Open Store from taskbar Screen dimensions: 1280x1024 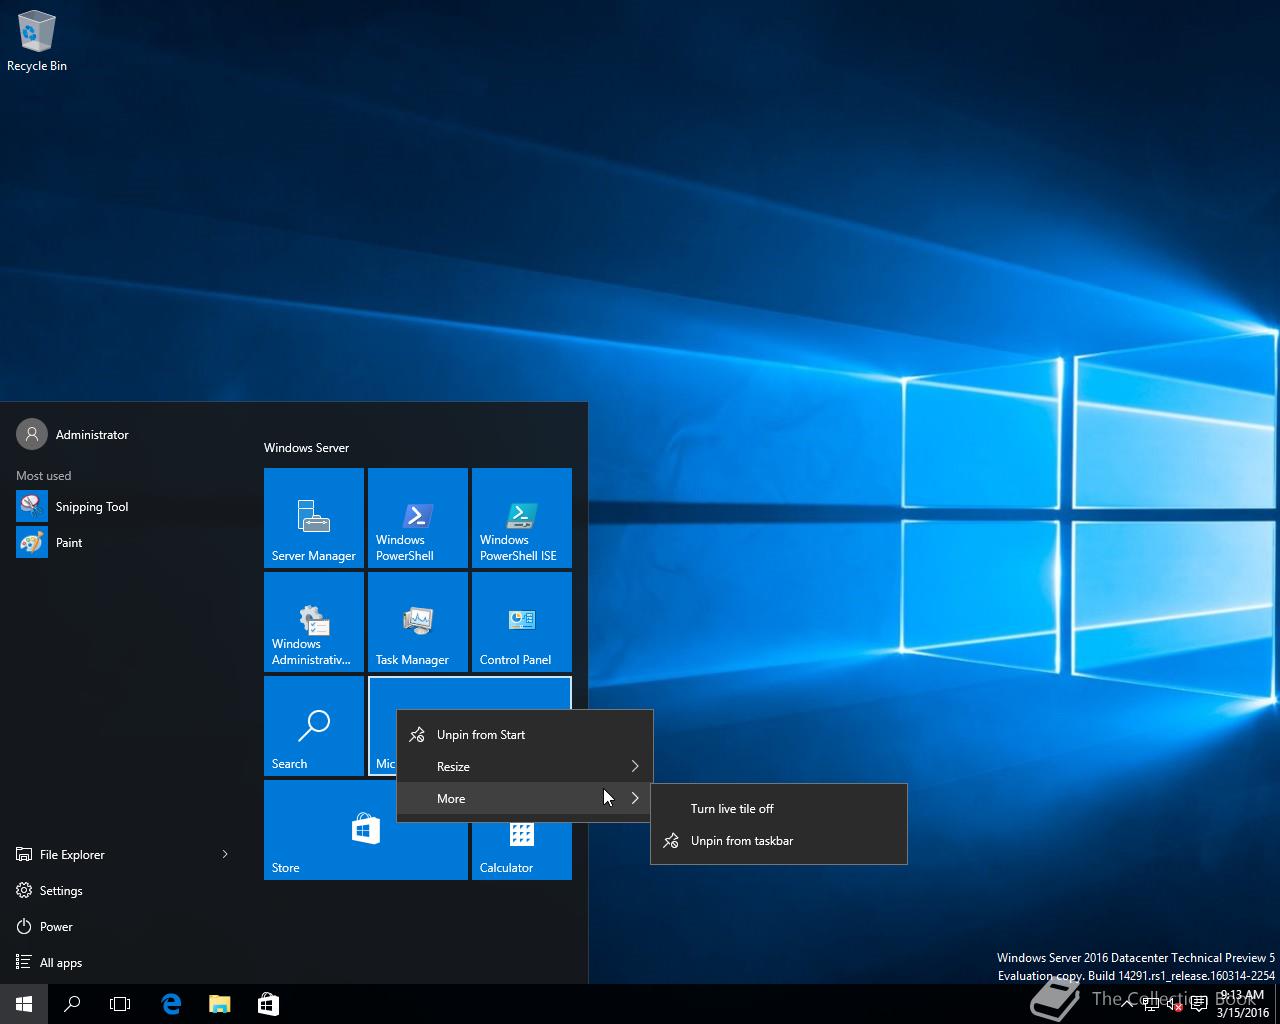268,1004
